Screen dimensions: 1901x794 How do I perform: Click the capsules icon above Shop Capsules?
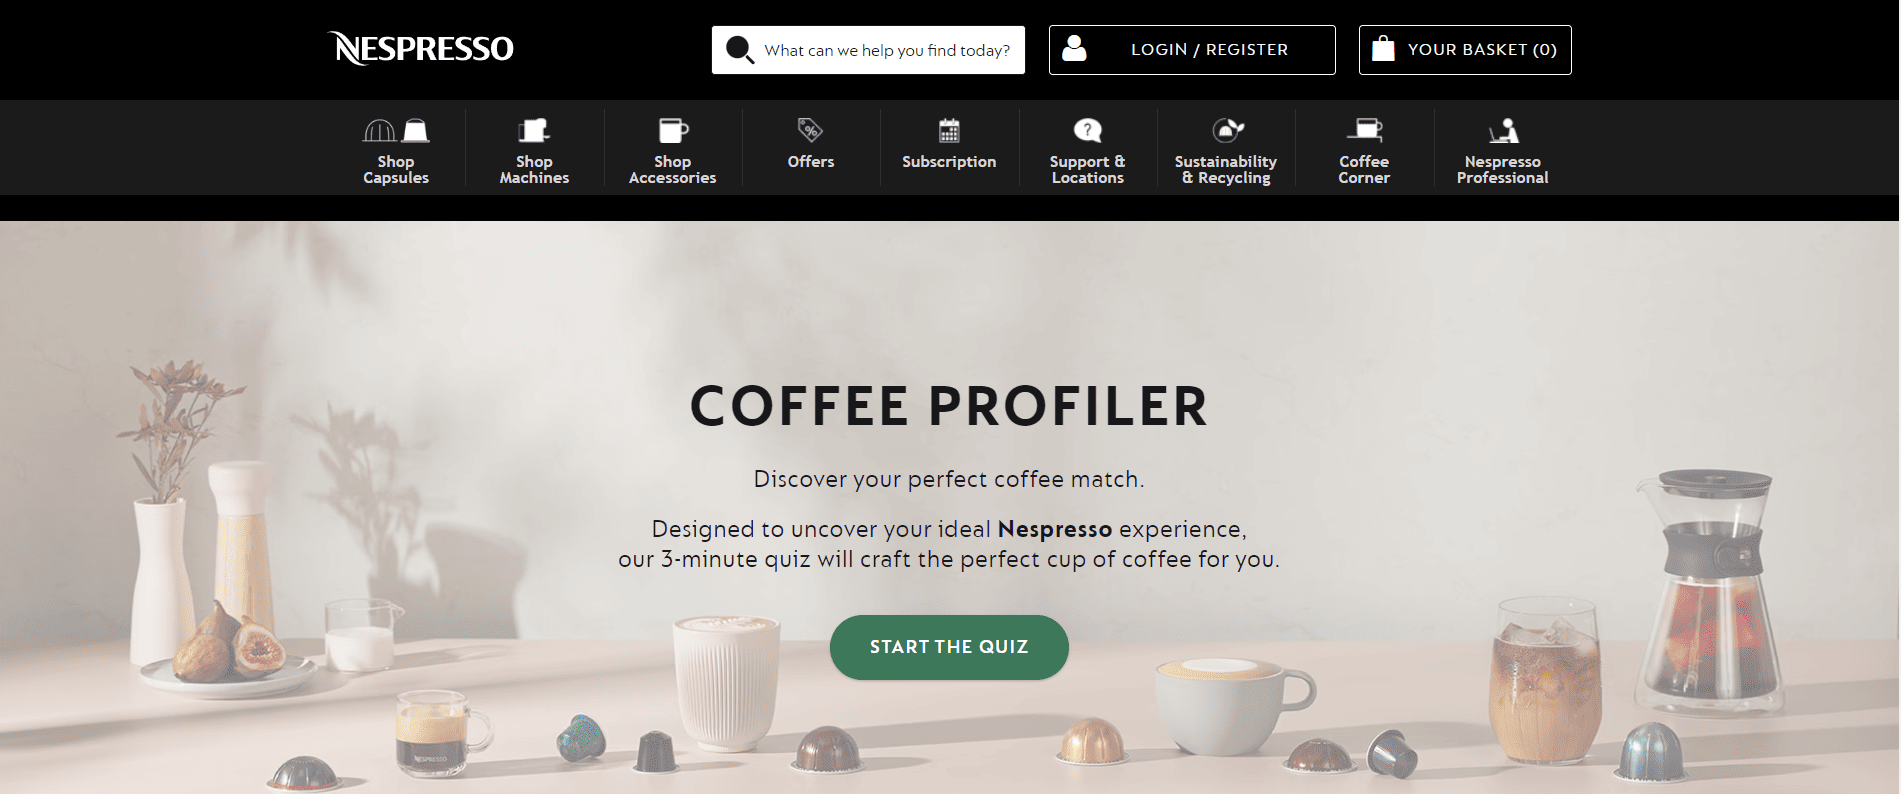pos(396,130)
